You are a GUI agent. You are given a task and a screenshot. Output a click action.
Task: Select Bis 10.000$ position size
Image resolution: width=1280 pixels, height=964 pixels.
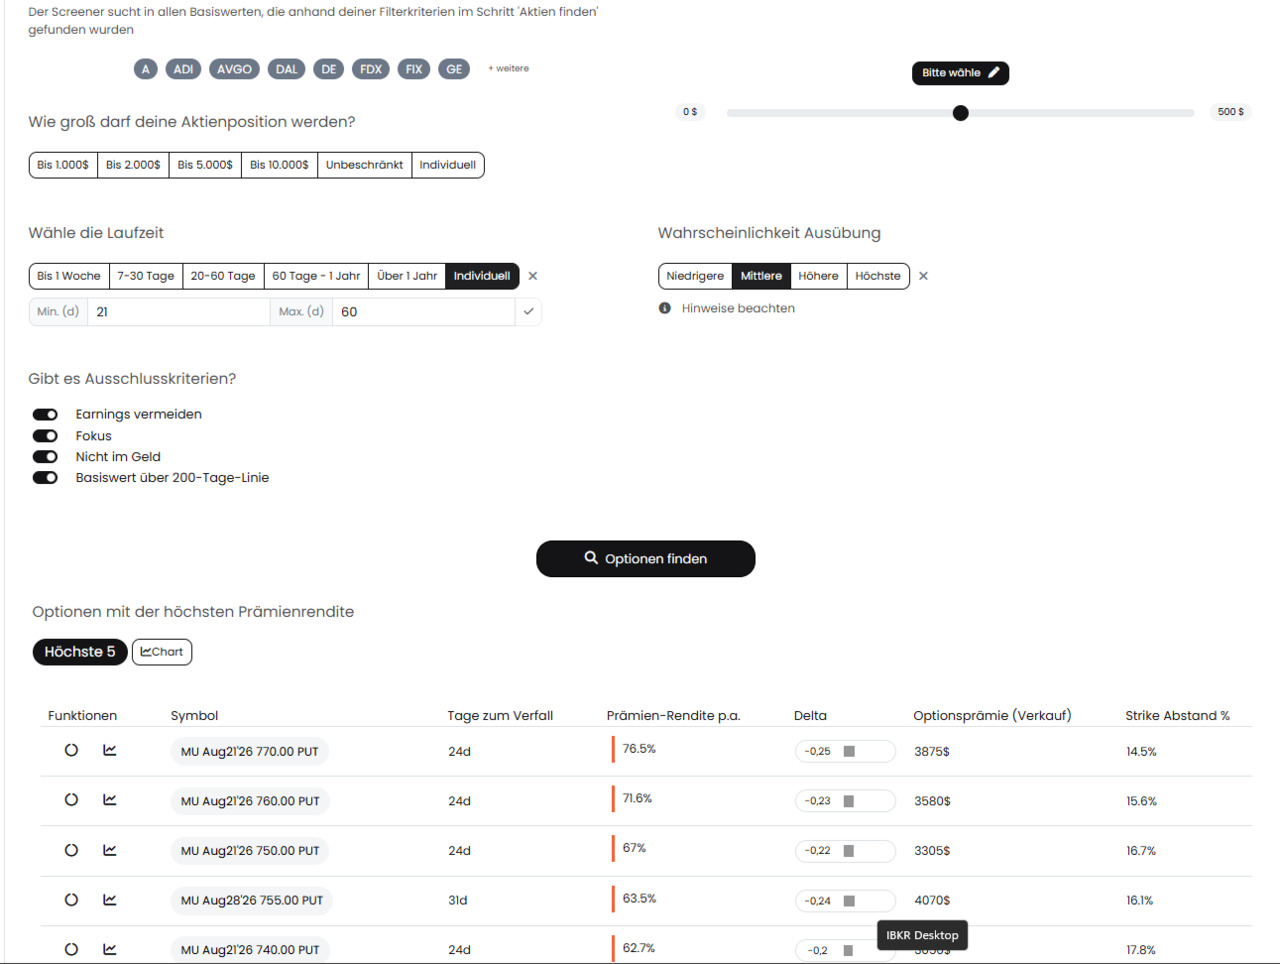(279, 165)
